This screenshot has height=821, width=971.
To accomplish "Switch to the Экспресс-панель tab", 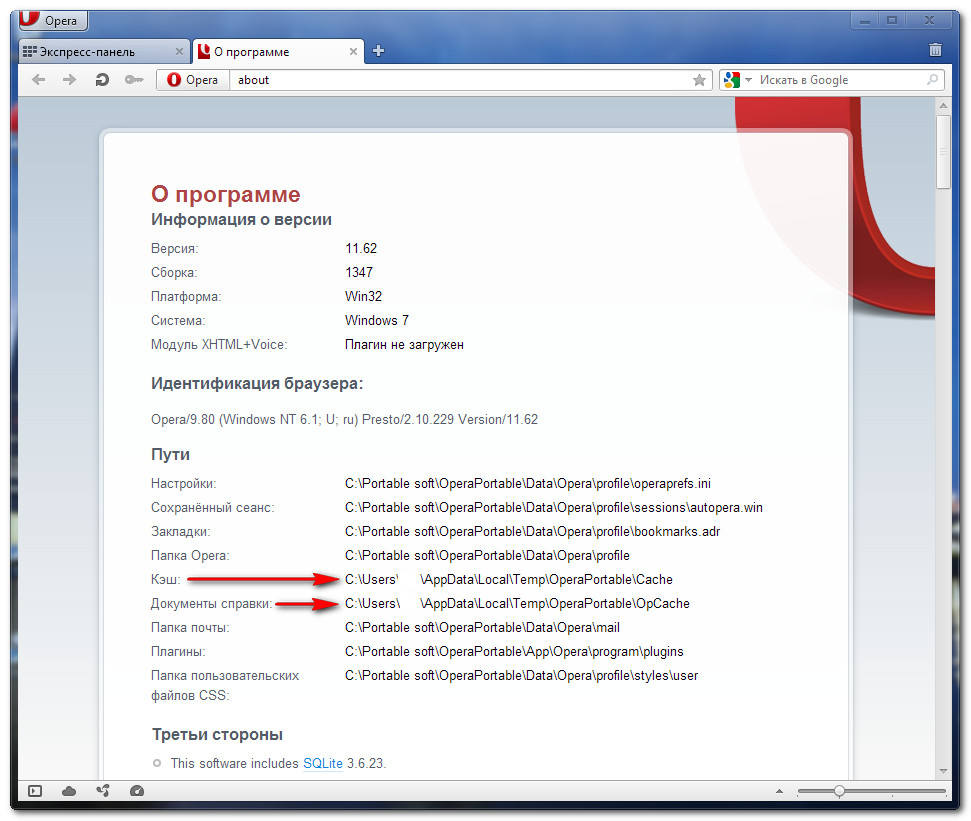I will pos(103,52).
